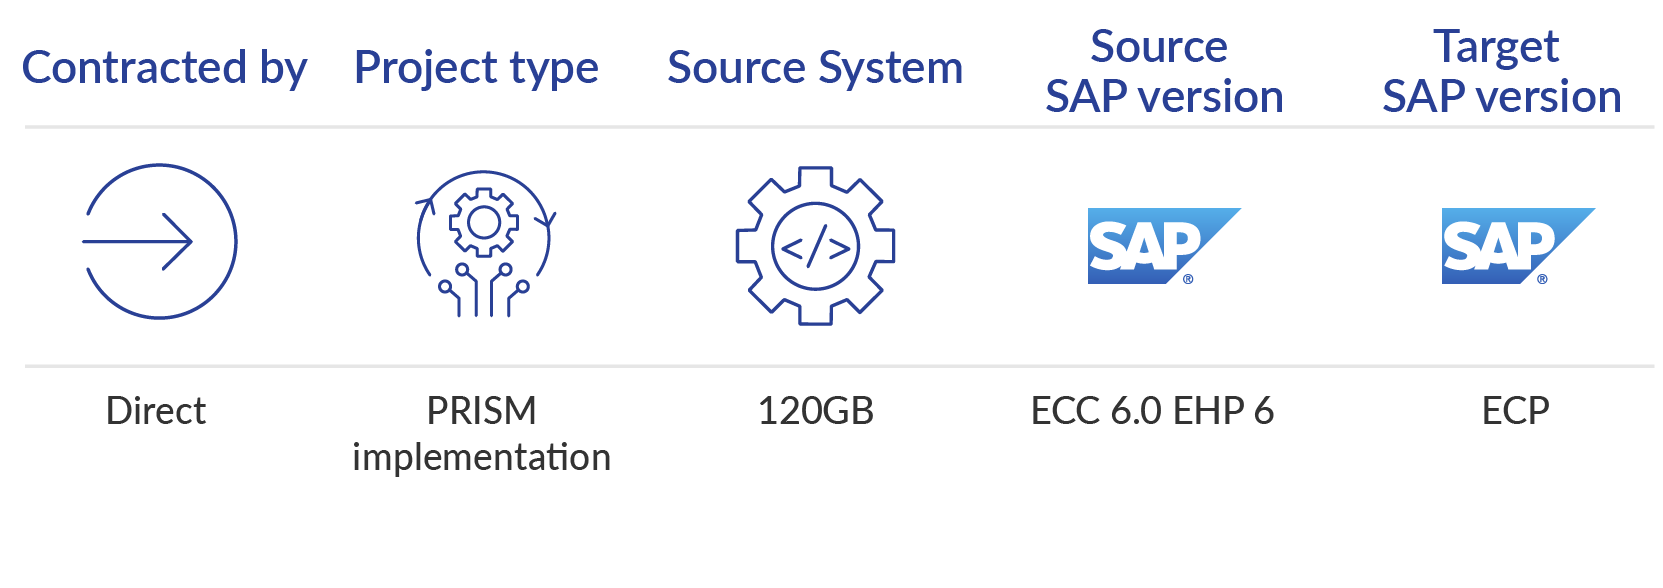This screenshot has width=1663, height=588.
Task: Click the Direct label text
Action: pyautogui.click(x=156, y=411)
